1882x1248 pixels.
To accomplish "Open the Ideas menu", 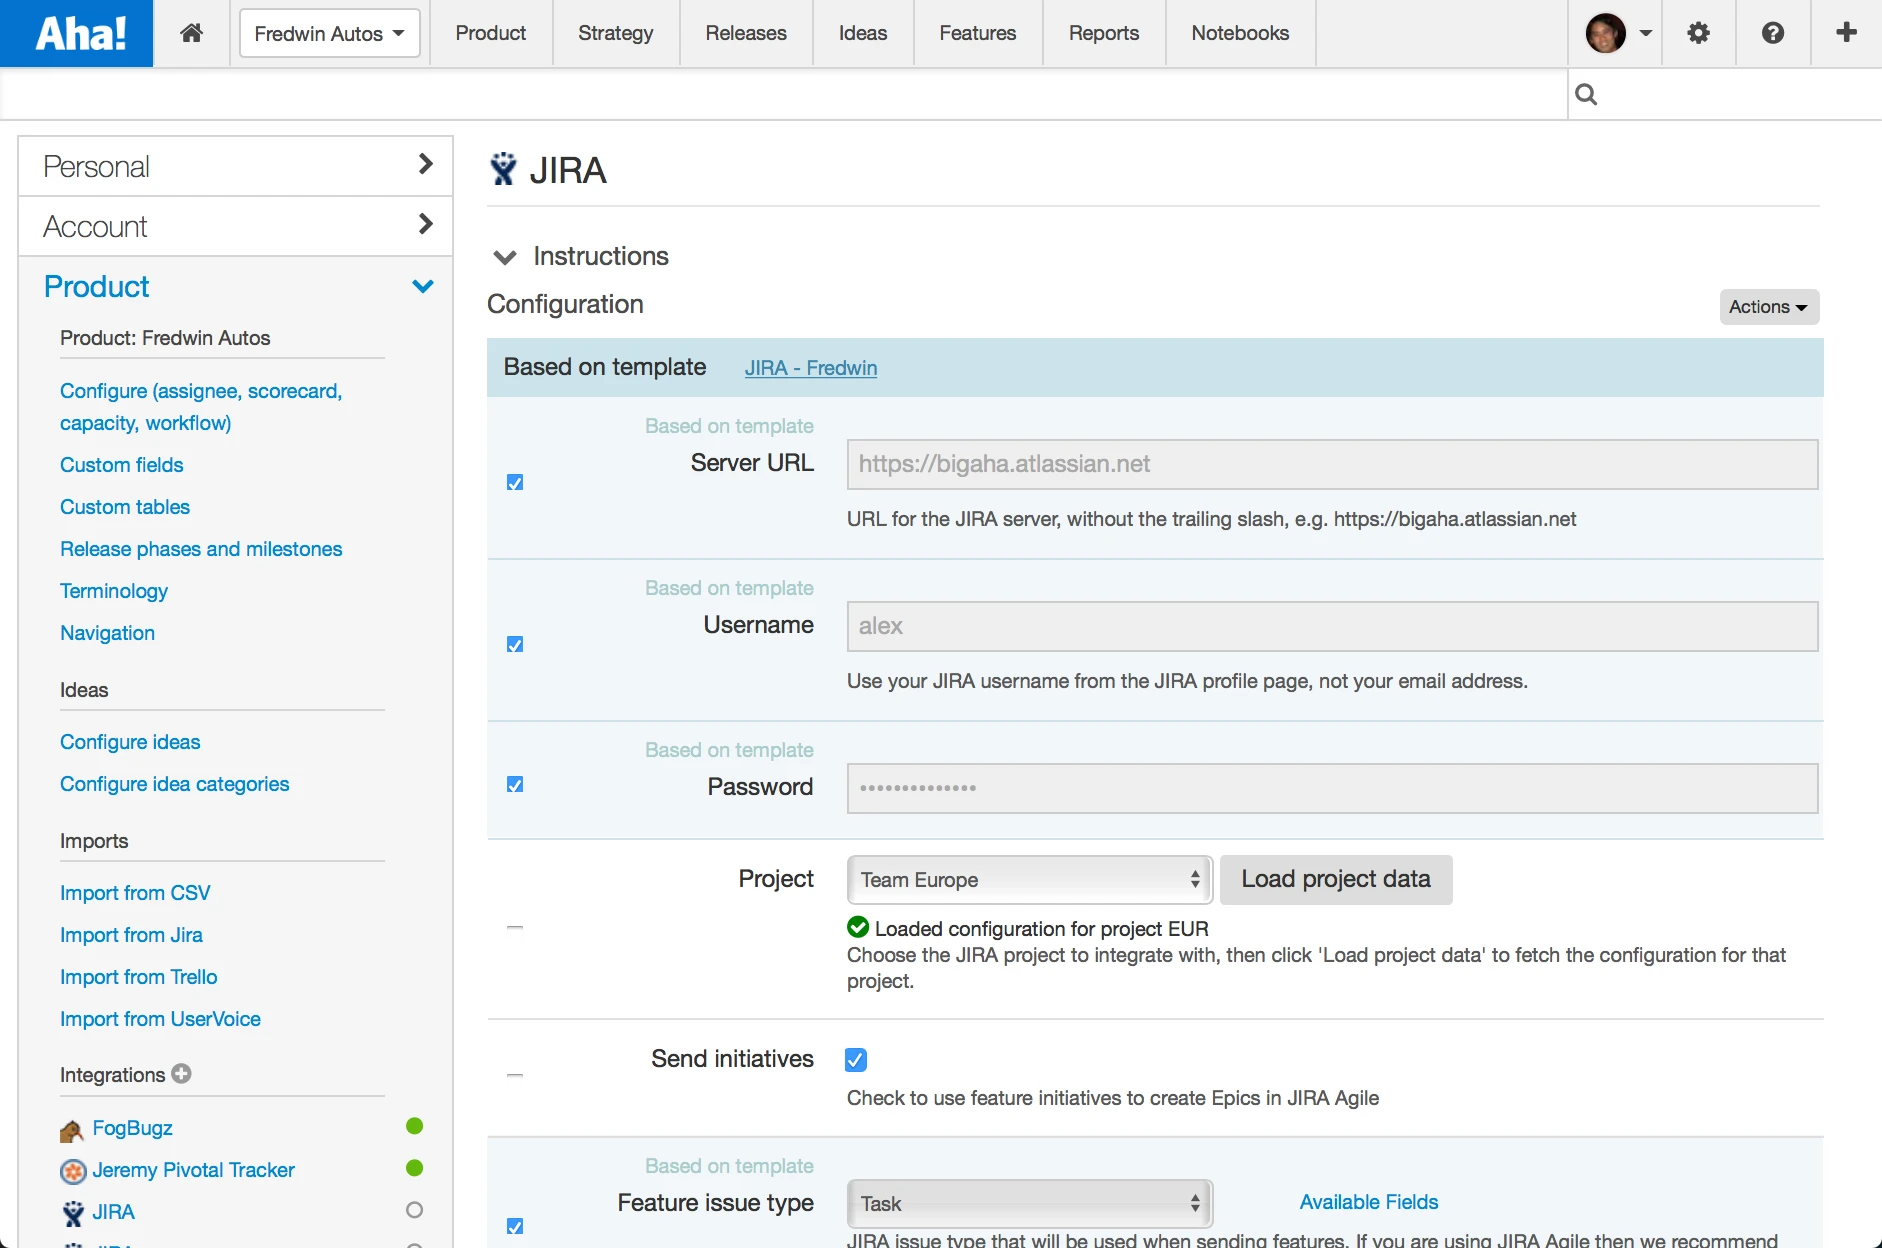I will pos(863,33).
